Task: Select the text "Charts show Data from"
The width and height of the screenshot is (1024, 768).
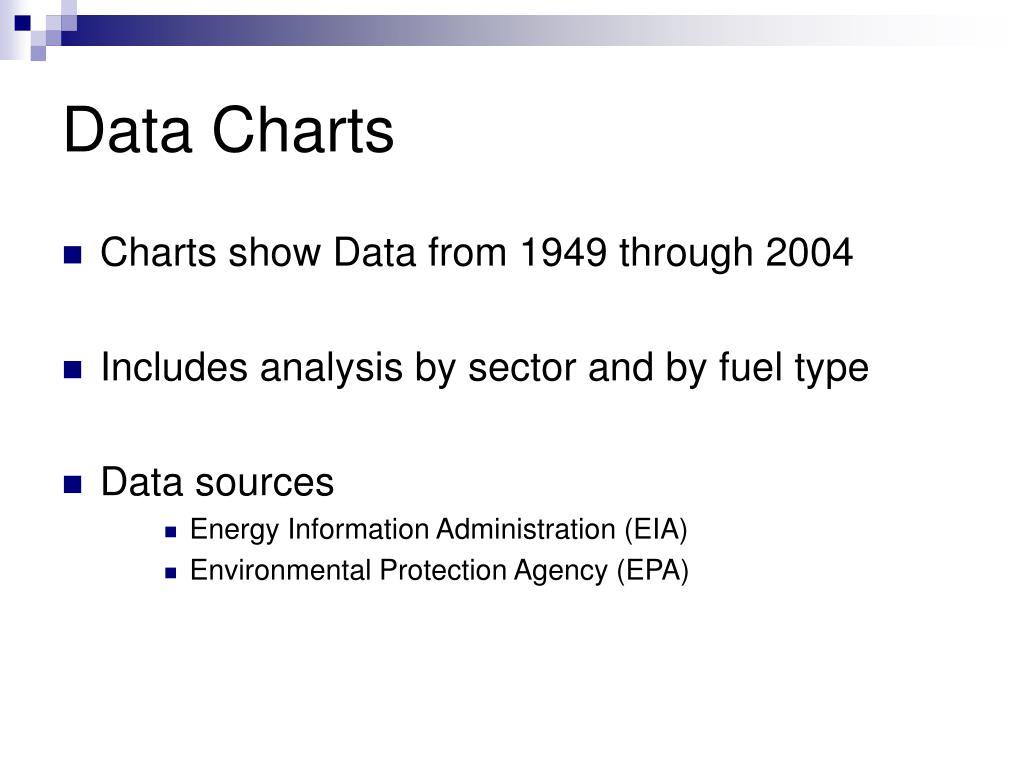Action: 303,252
